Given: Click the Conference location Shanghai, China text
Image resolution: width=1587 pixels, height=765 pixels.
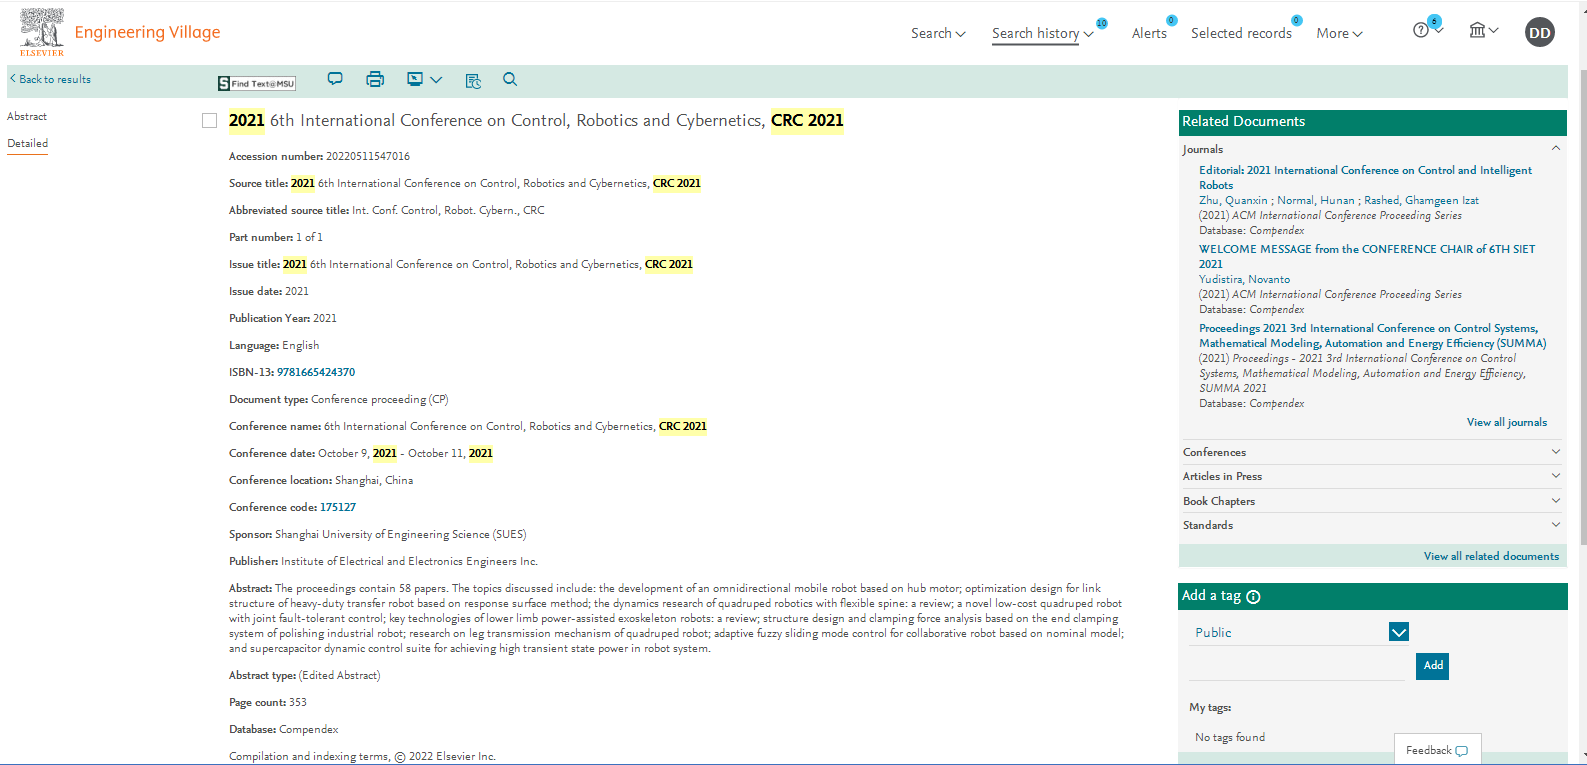Looking at the screenshot, I should [x=321, y=480].
